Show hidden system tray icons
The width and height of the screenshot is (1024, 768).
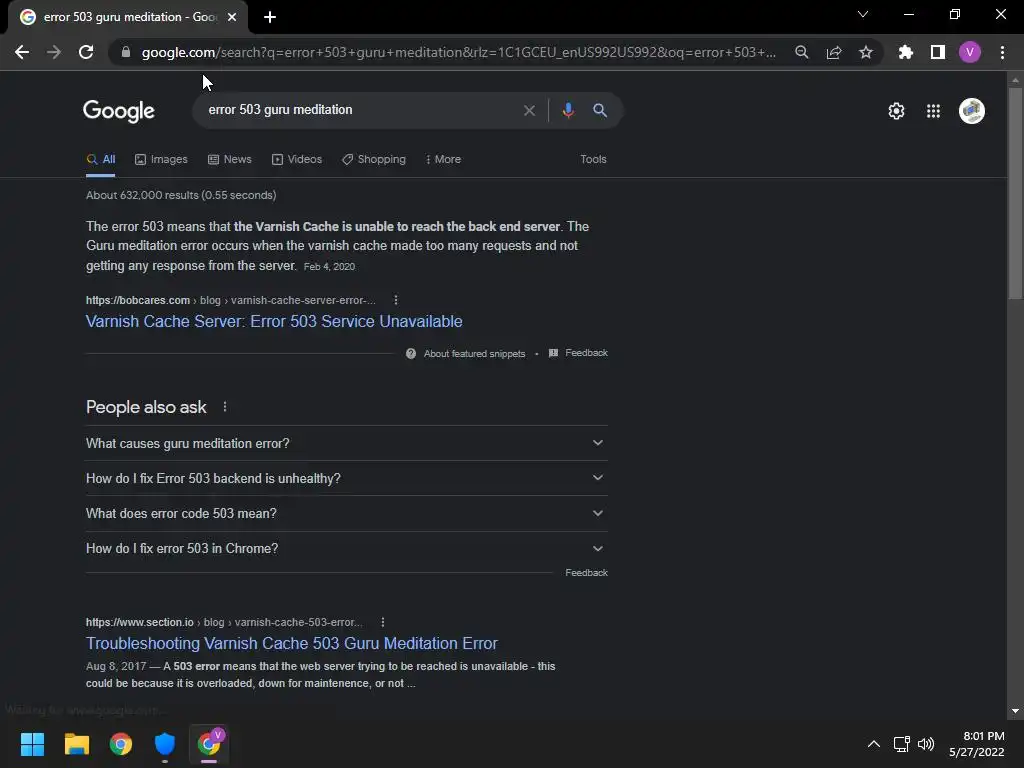coord(873,744)
